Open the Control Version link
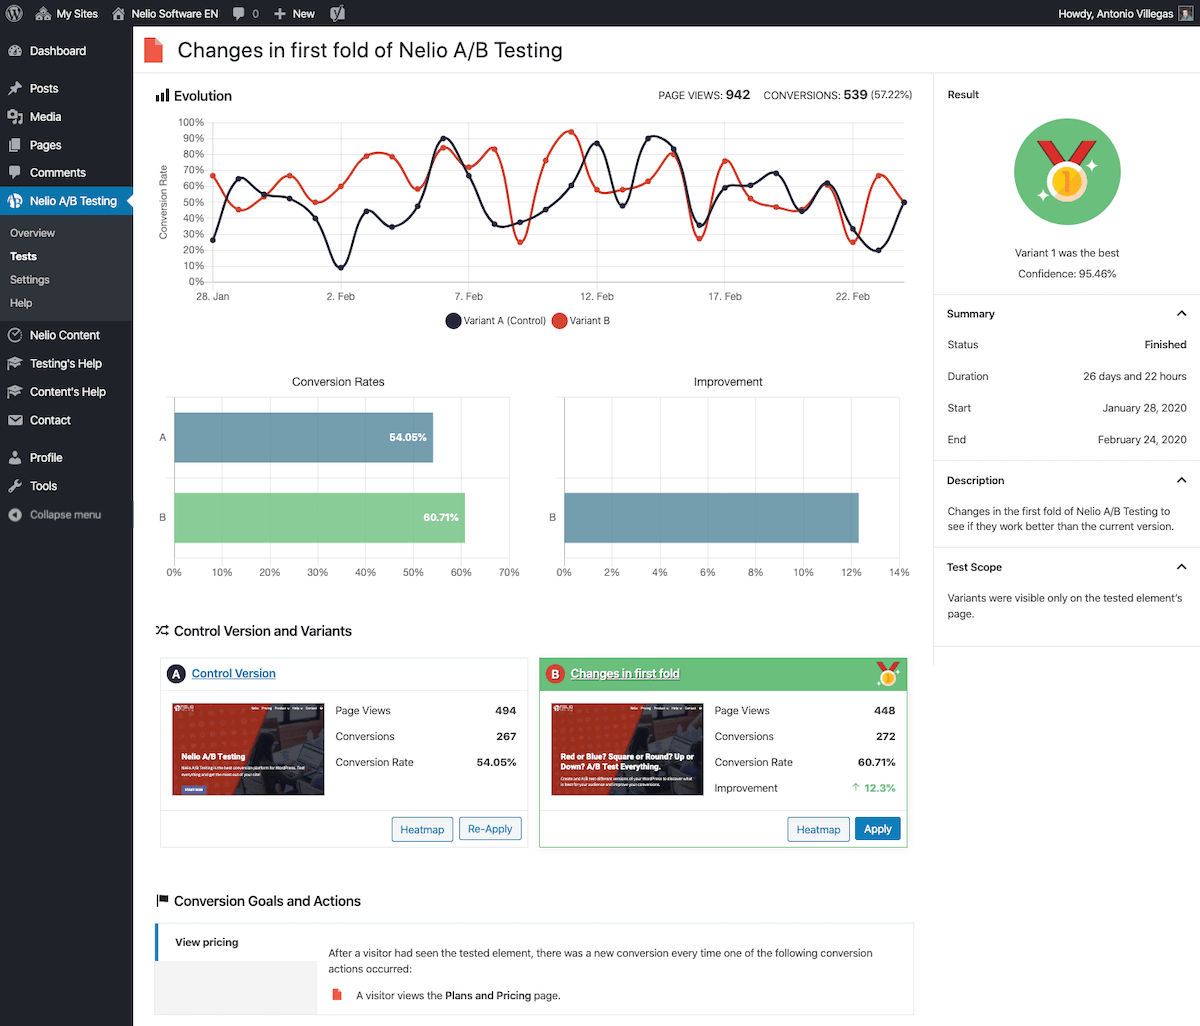The height and width of the screenshot is (1026, 1200). click(x=234, y=674)
